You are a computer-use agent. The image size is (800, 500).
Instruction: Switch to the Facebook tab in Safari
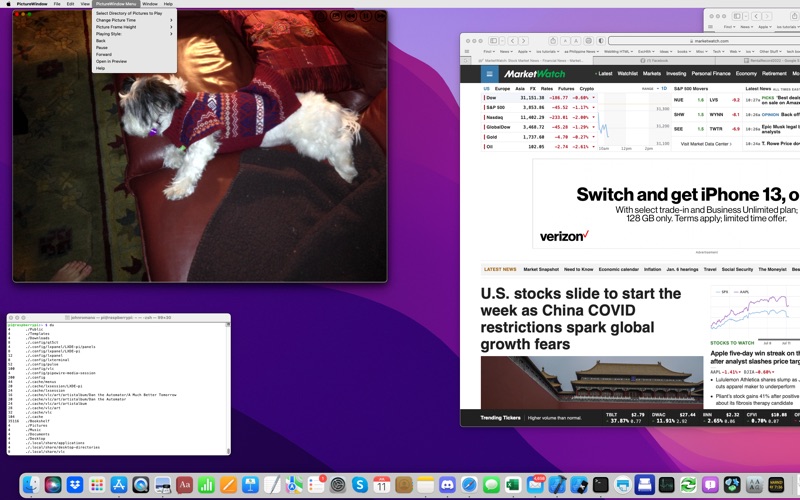[x=655, y=60]
